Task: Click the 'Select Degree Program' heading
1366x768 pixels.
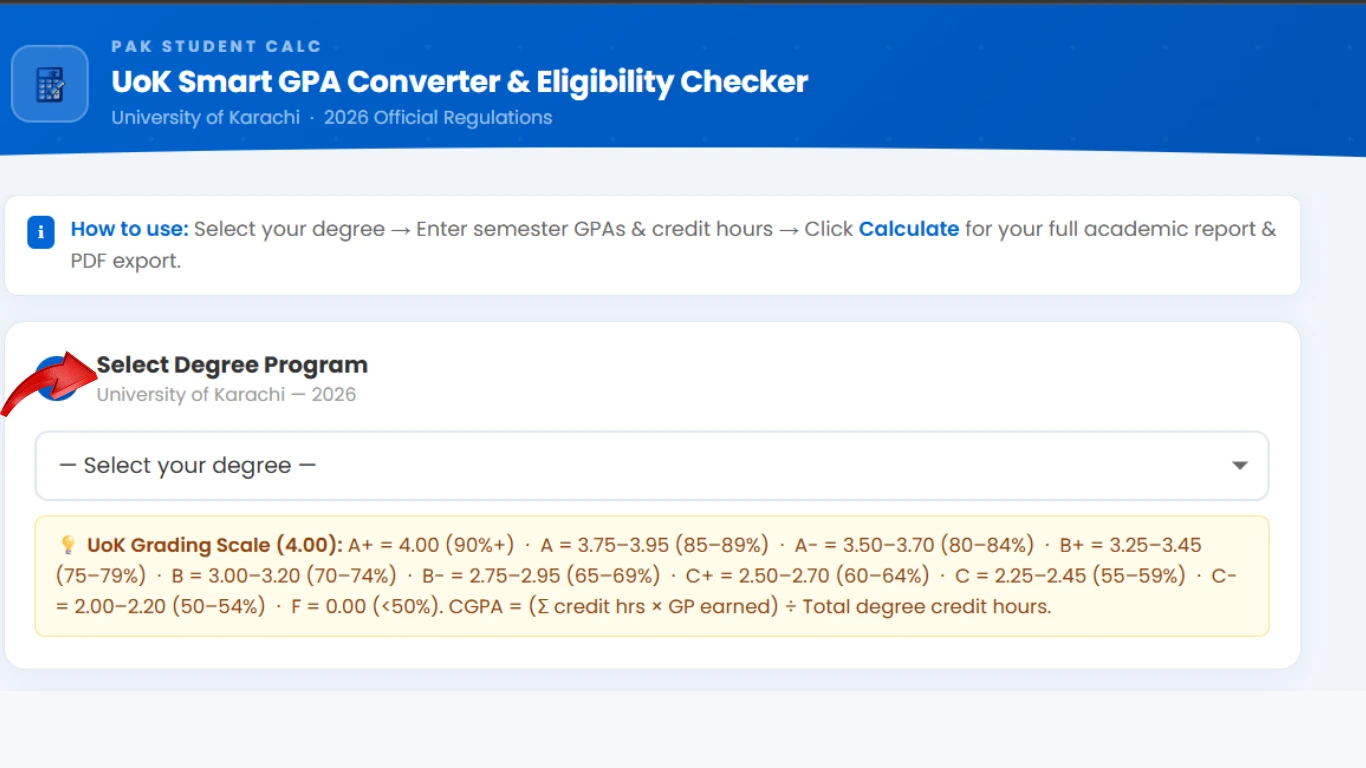Action: click(232, 365)
